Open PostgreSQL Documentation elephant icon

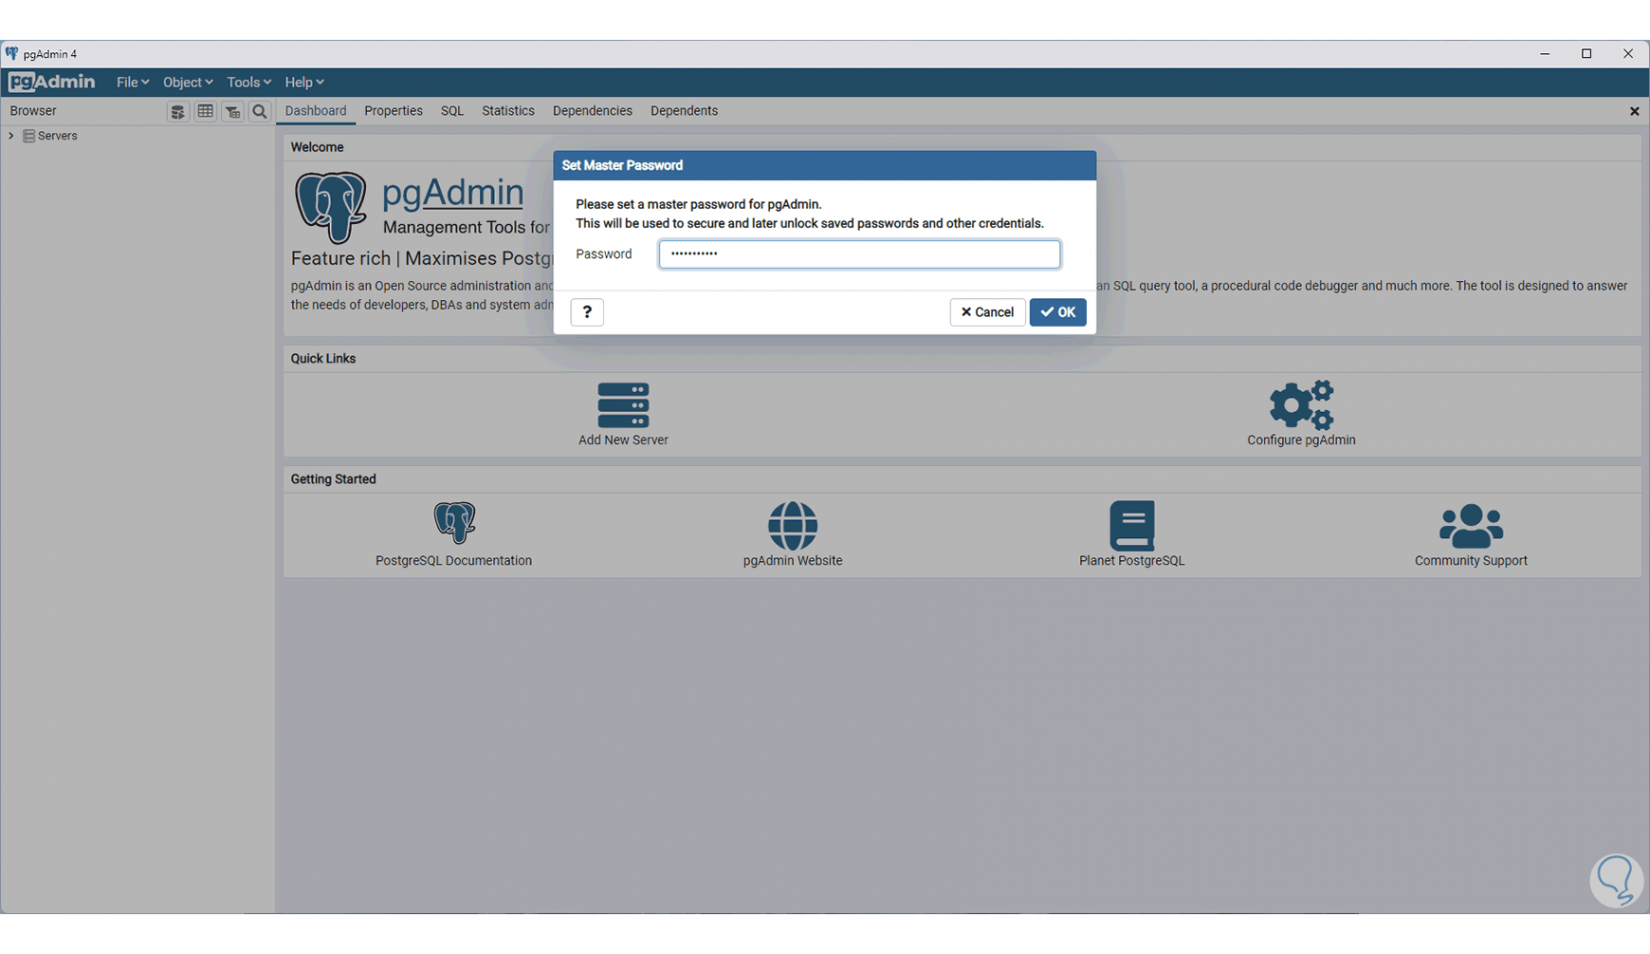tap(454, 523)
